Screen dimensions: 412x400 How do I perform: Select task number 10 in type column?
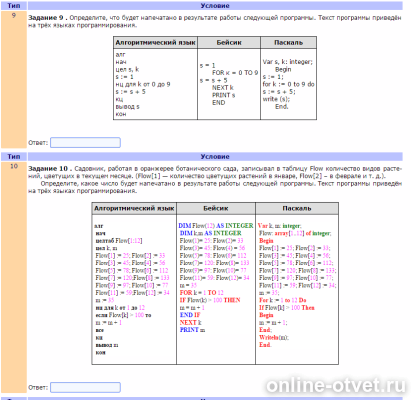(x=14, y=166)
